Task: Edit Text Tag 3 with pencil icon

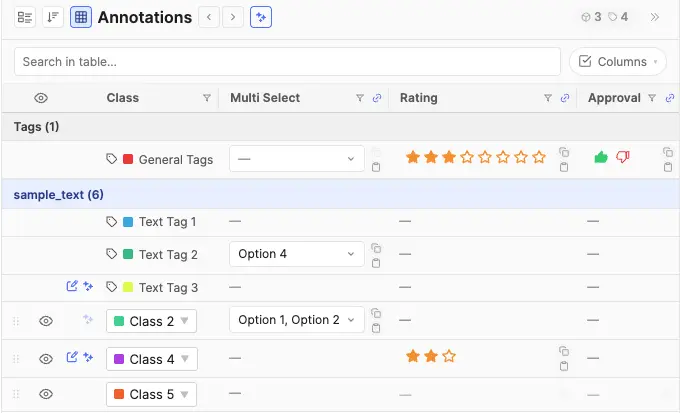Action: click(x=72, y=286)
